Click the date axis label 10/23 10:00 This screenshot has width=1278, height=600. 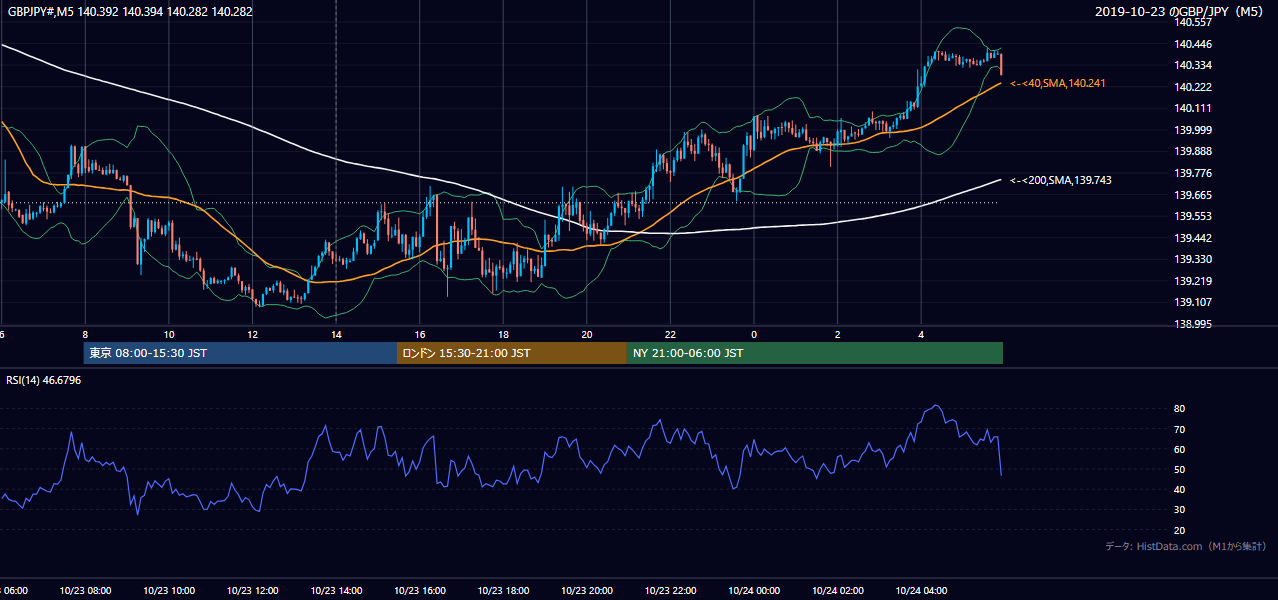point(169,590)
